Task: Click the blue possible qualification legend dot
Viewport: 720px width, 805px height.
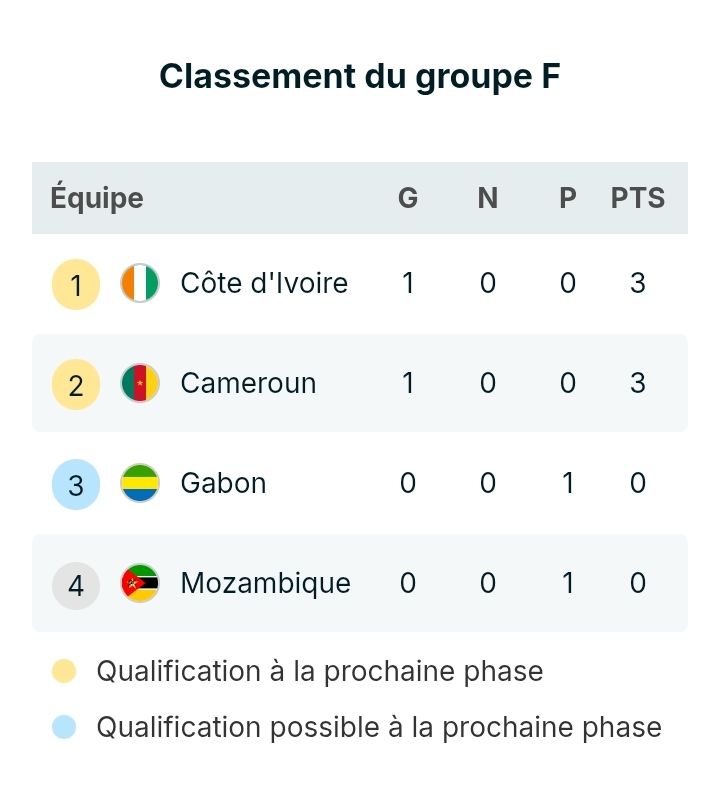Action: [64, 727]
